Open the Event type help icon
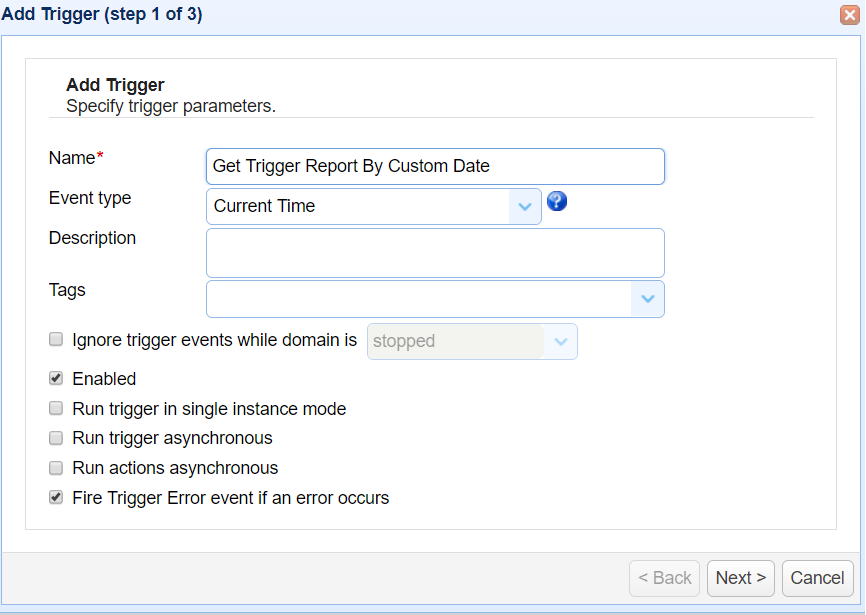Image resolution: width=866 pixels, height=615 pixels. click(x=557, y=201)
